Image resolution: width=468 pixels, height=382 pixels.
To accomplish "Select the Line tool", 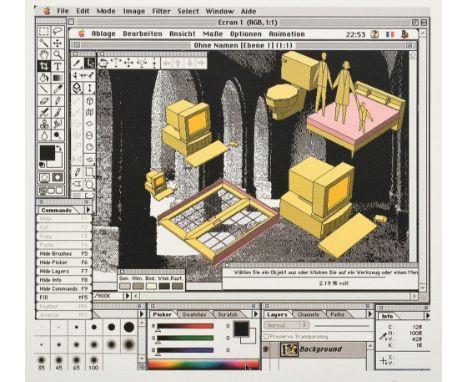I will pos(44,89).
